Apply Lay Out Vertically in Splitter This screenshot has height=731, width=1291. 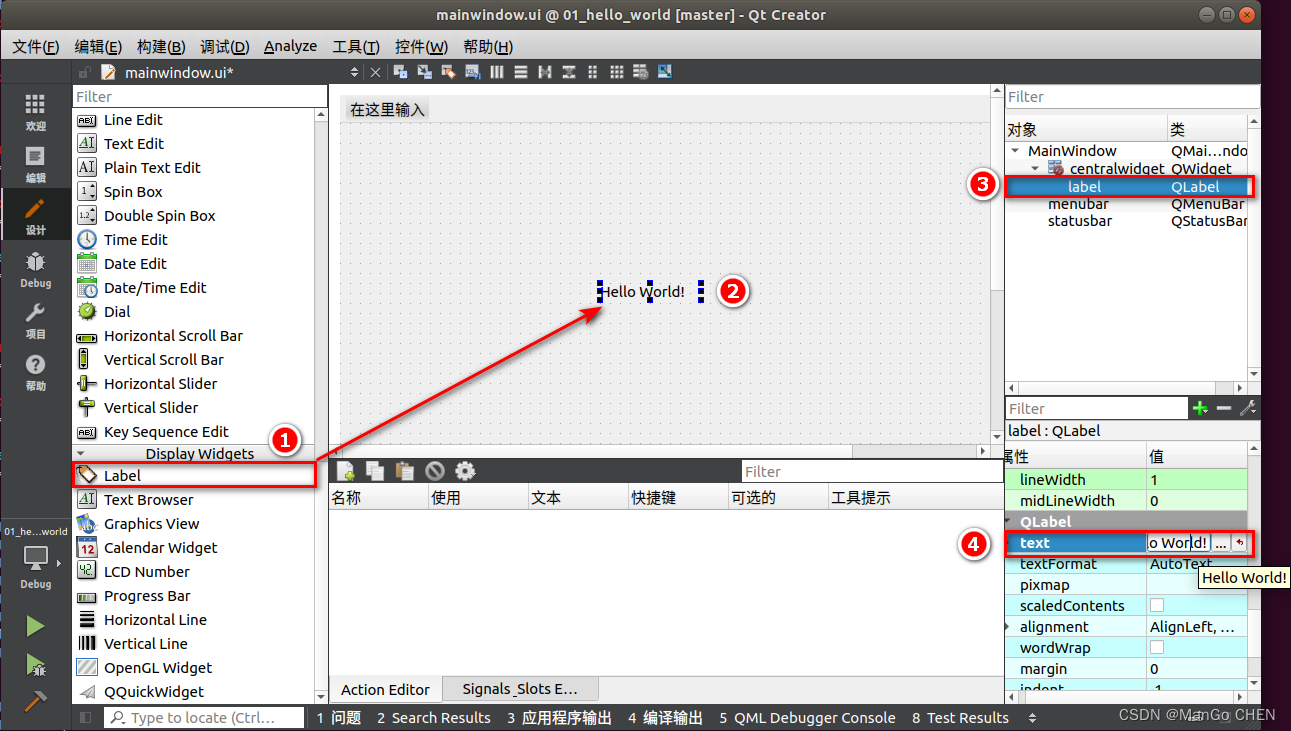coord(569,72)
